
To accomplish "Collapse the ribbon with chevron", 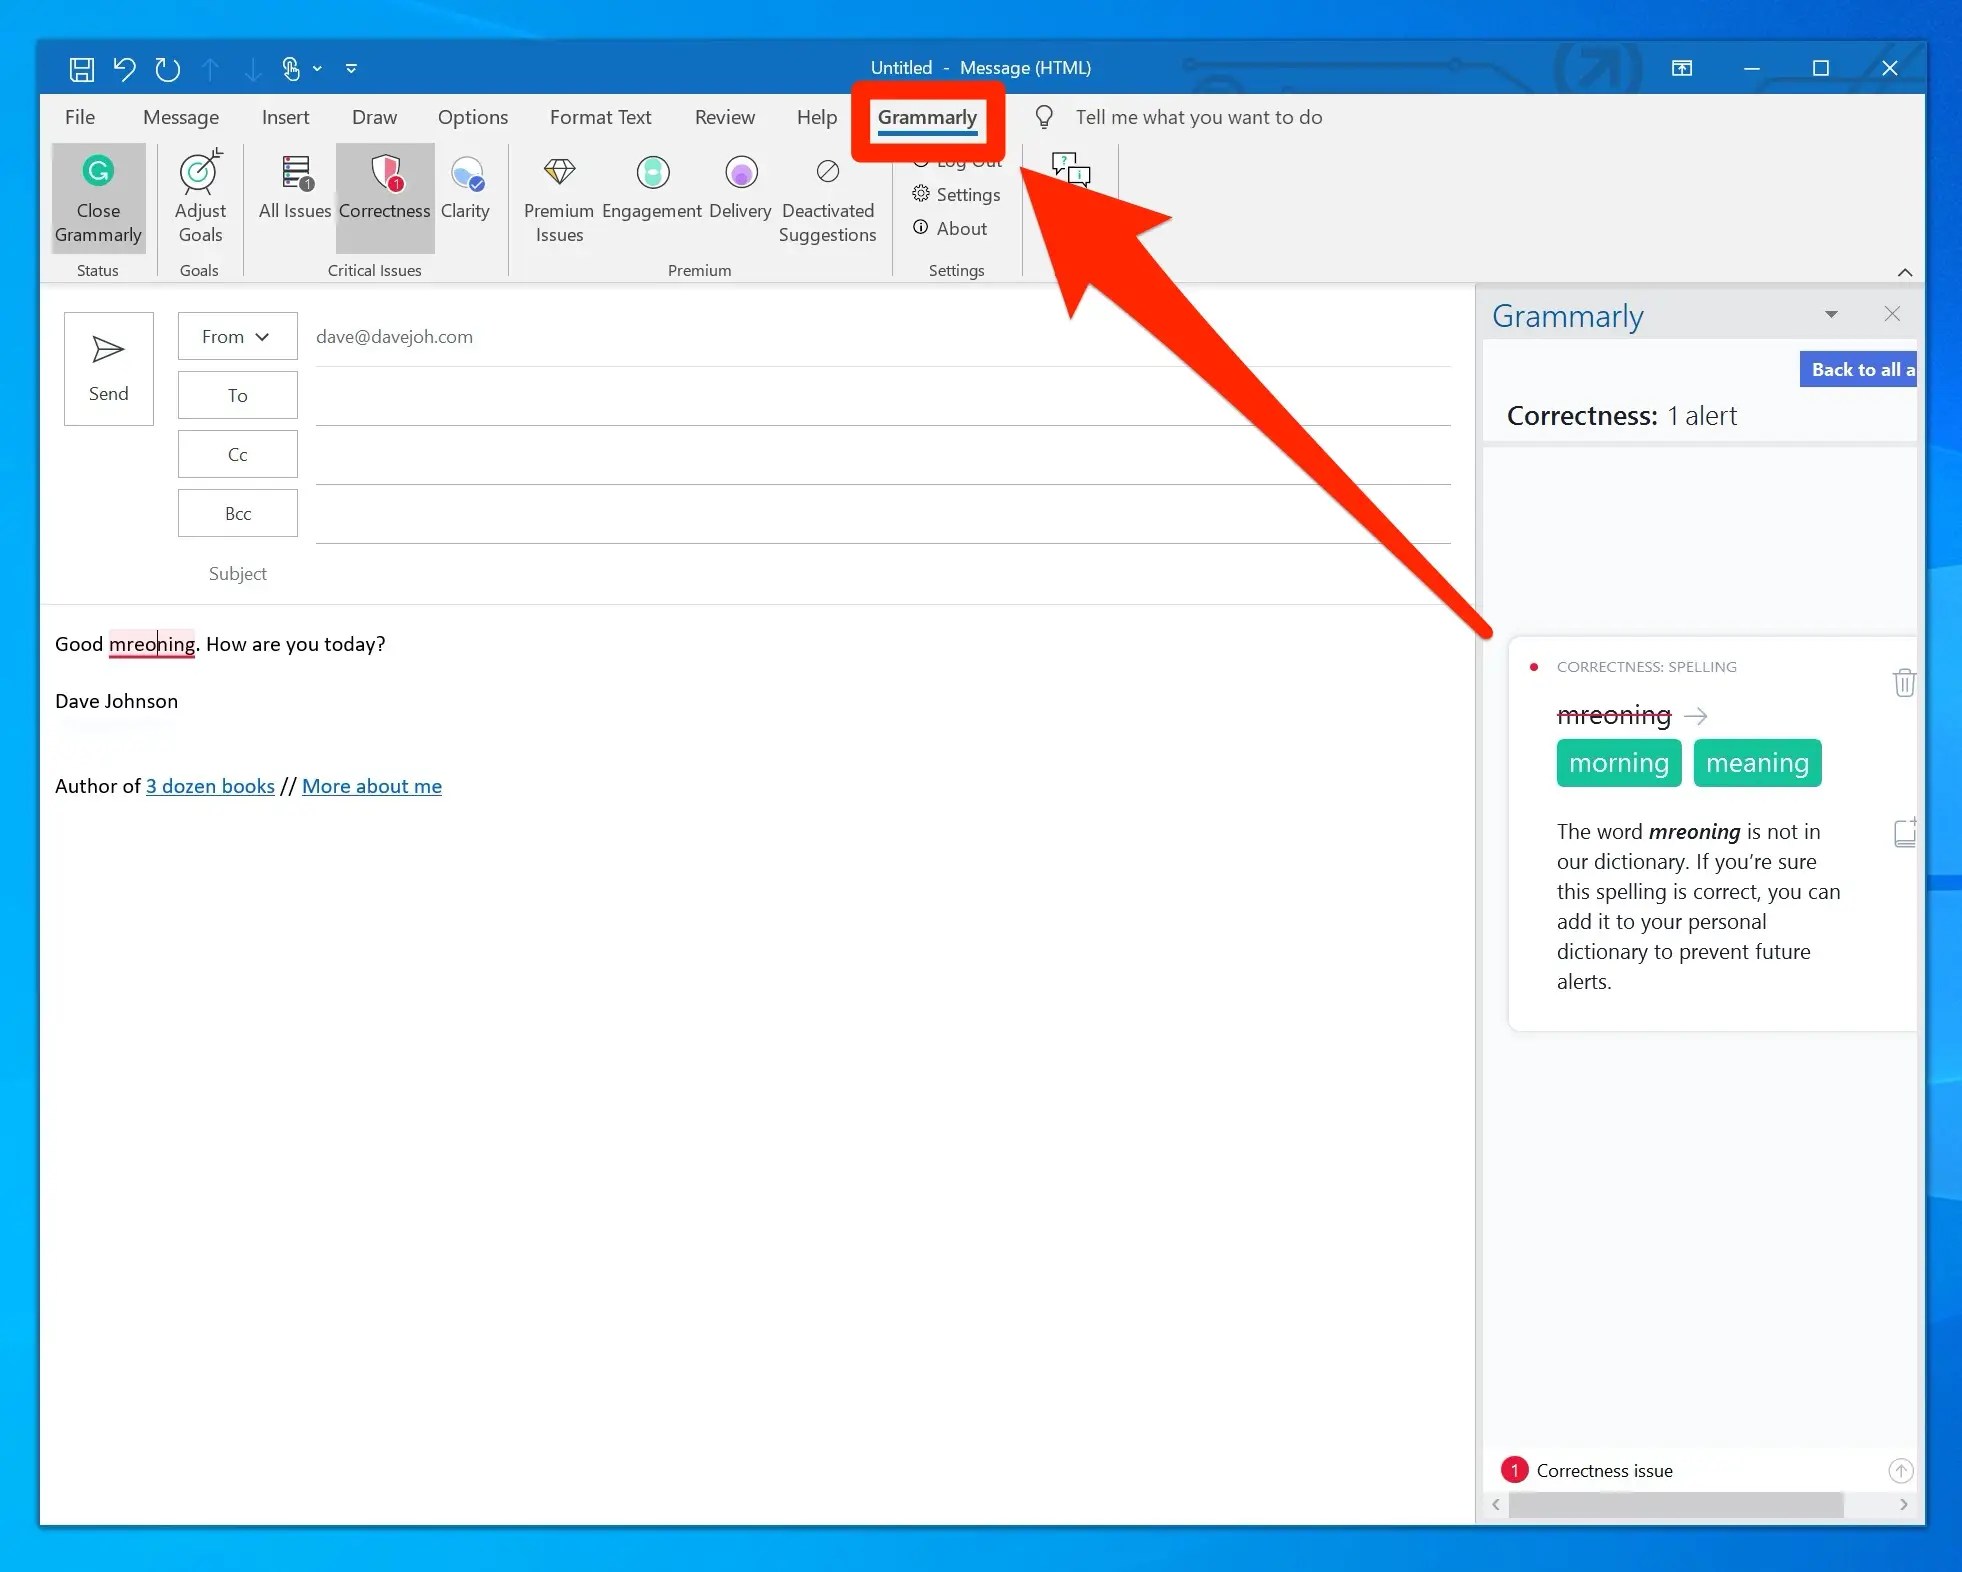I will click(1904, 272).
